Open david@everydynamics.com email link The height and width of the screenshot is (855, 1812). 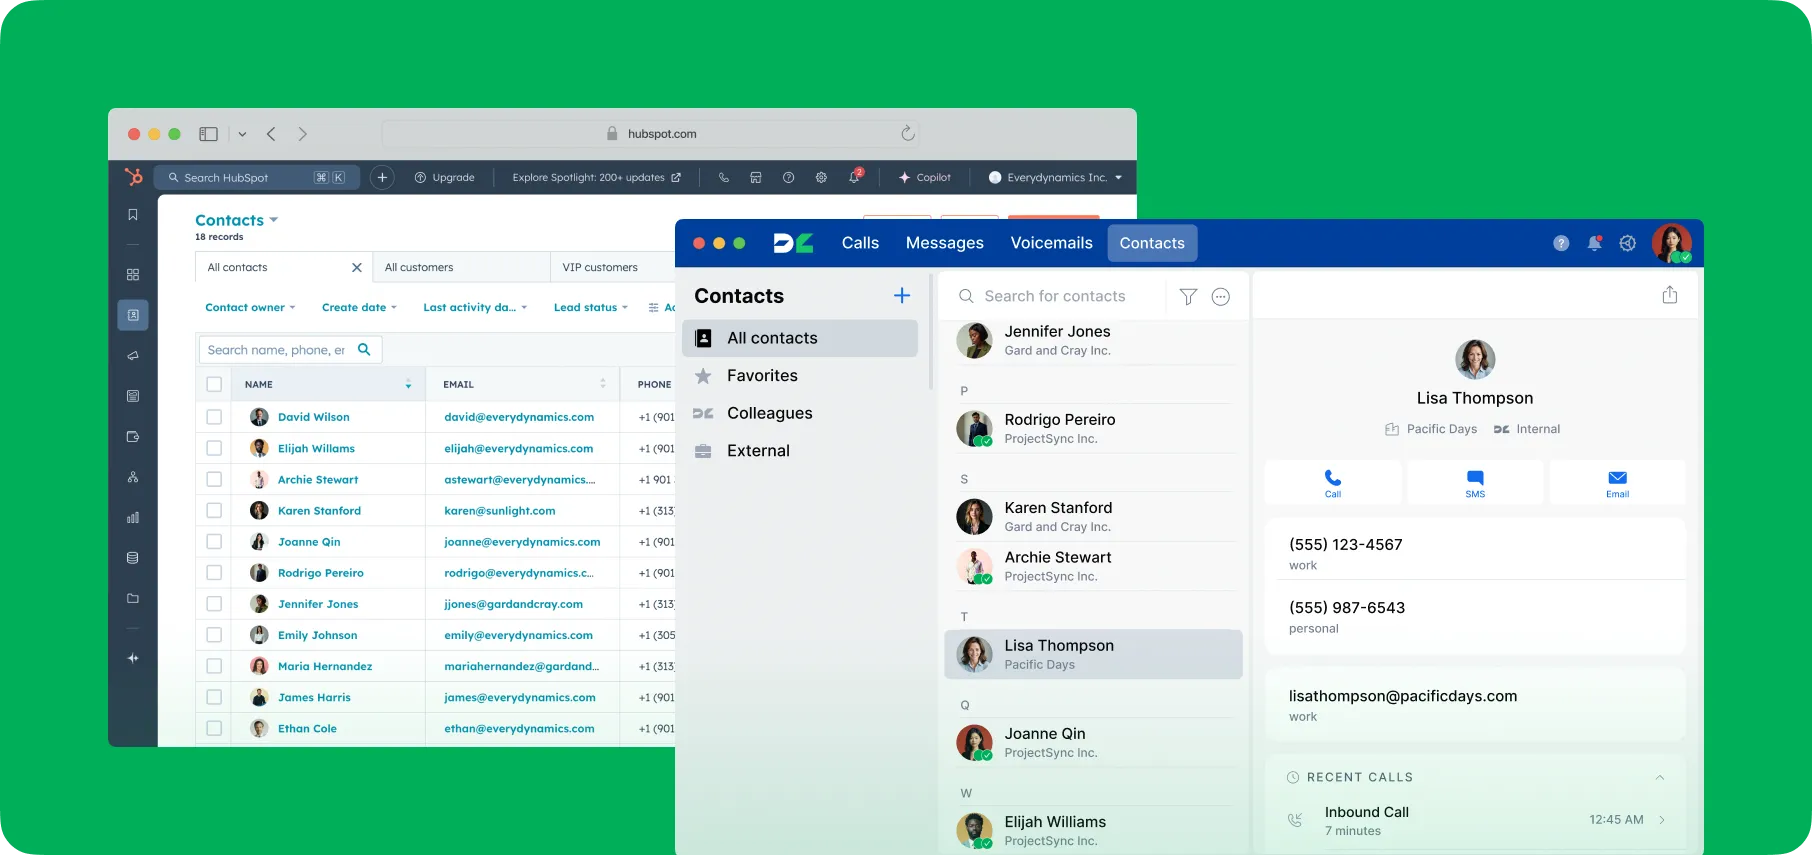point(519,417)
